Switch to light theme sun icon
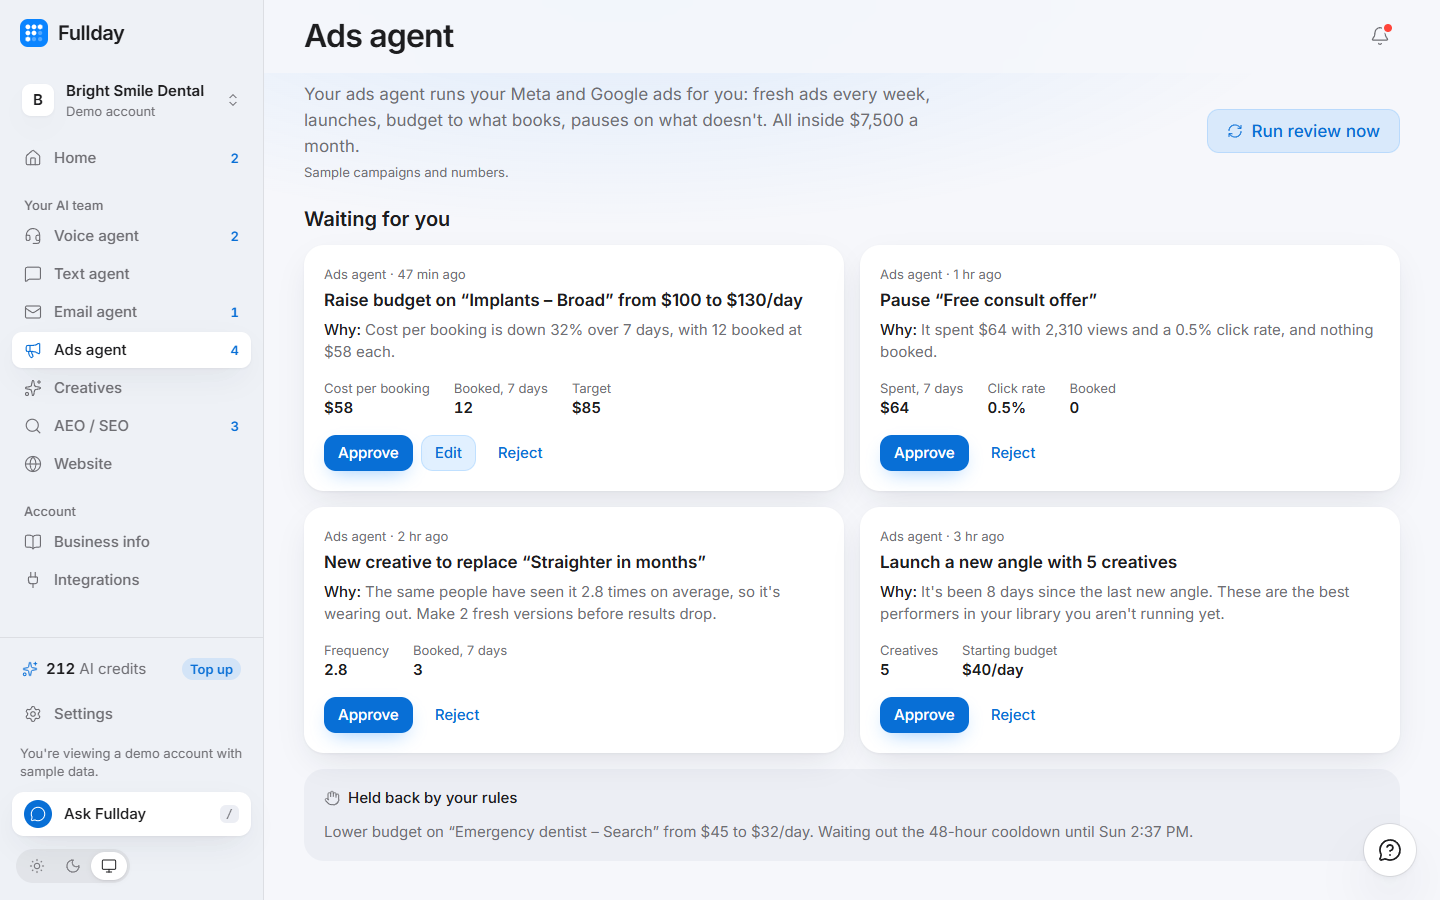 tap(37, 866)
